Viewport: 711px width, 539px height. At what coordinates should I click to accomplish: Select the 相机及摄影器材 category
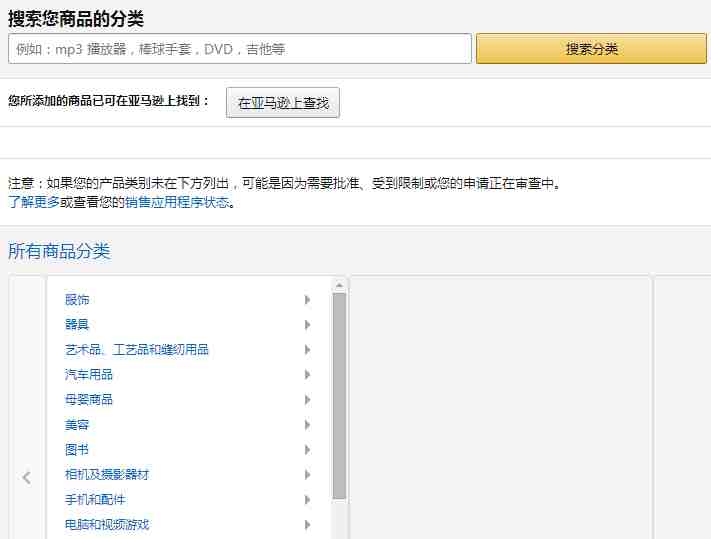107,475
